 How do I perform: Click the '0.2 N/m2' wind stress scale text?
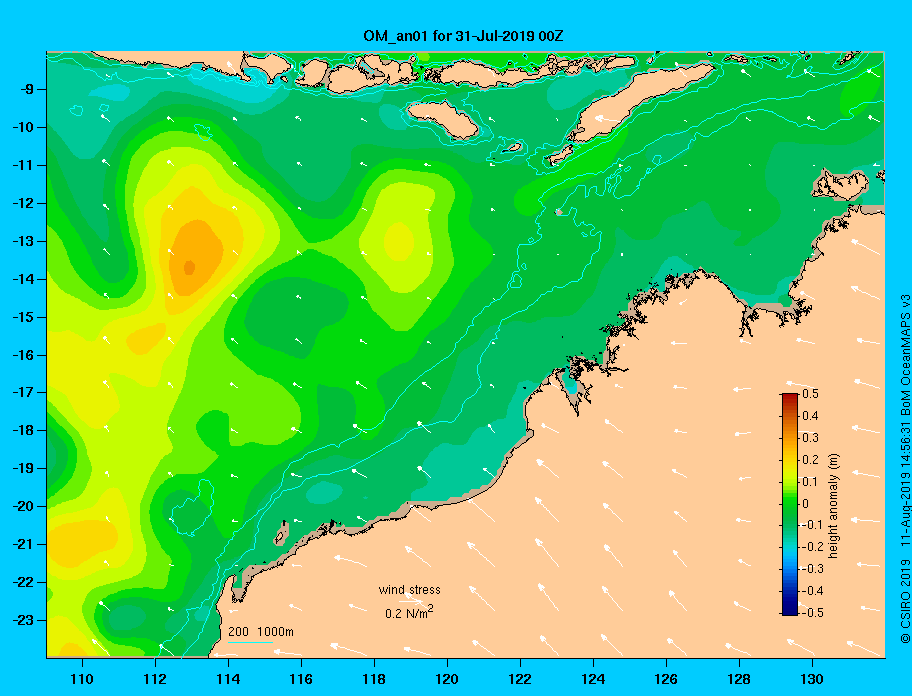[x=409, y=613]
